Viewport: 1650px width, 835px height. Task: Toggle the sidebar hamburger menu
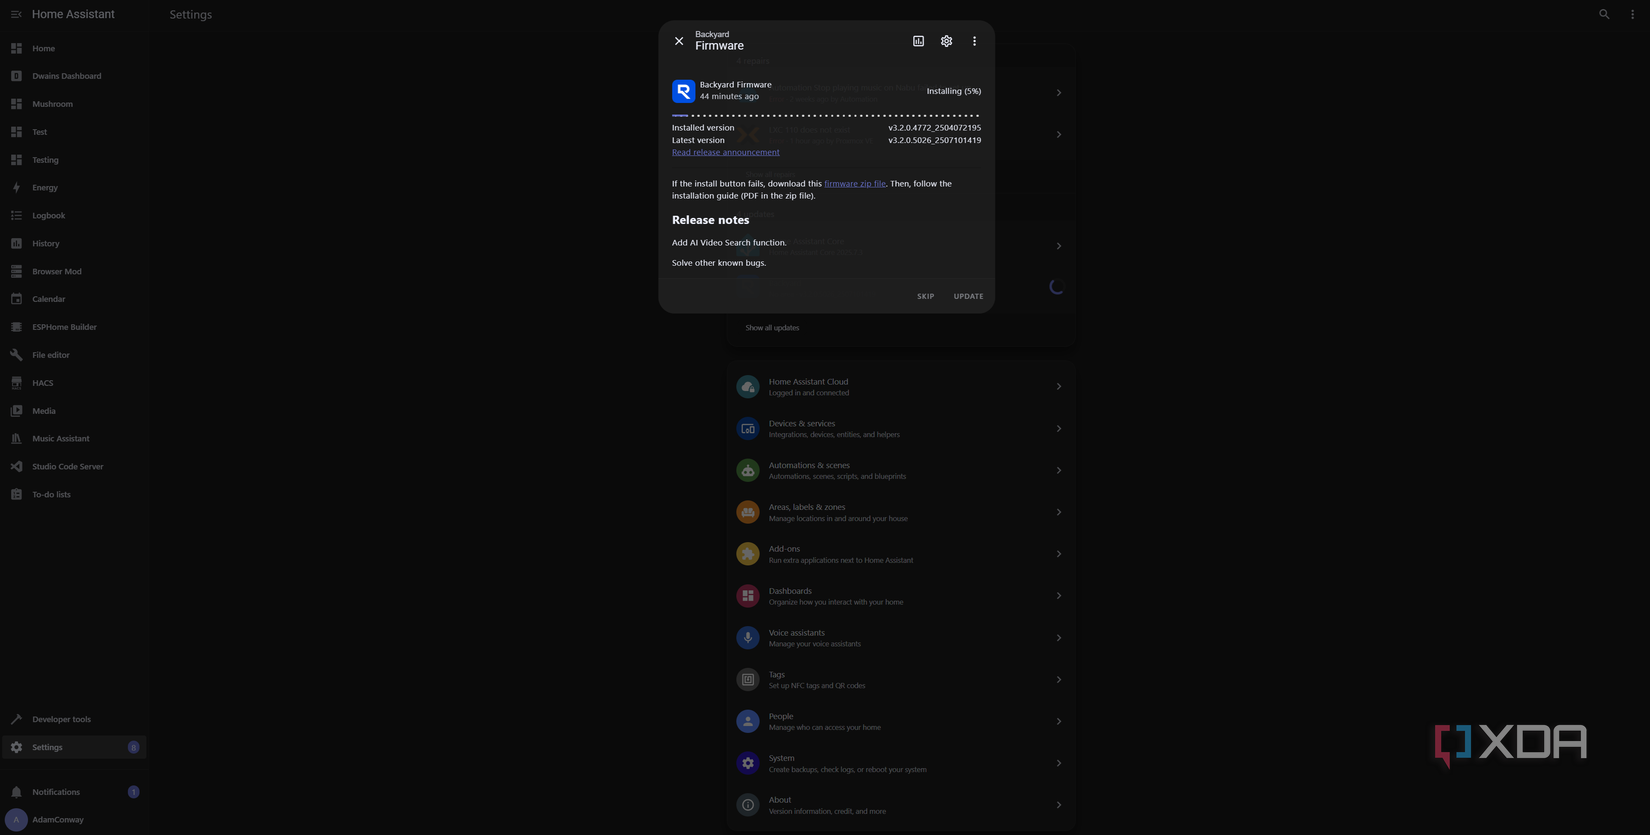click(x=16, y=14)
